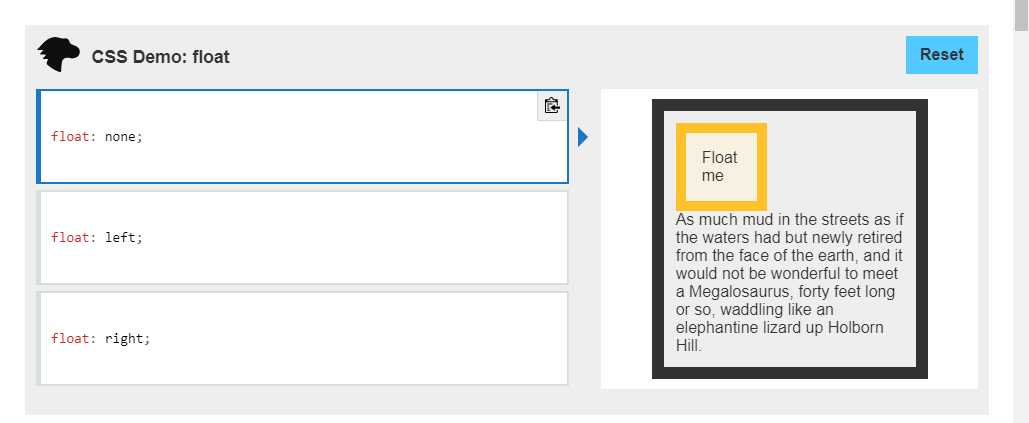Click the red "float" keyword in first choice
The height and width of the screenshot is (423, 1029).
pos(70,137)
